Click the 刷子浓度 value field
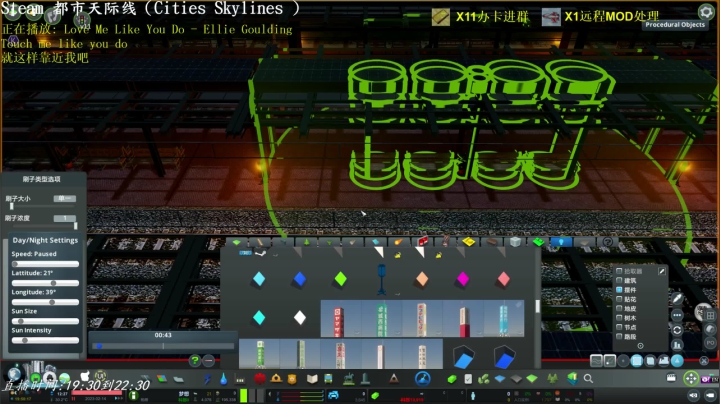The image size is (720, 404). click(65, 218)
